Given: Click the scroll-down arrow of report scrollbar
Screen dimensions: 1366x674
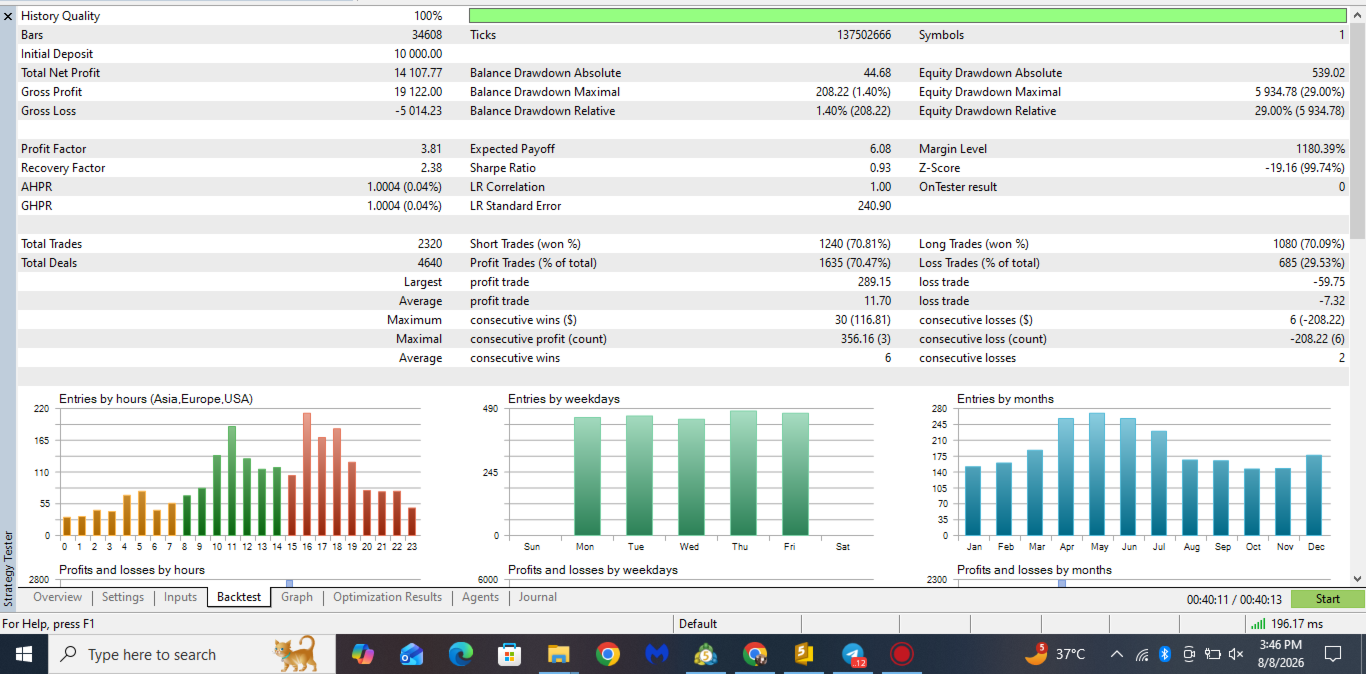Looking at the screenshot, I should [x=1357, y=578].
